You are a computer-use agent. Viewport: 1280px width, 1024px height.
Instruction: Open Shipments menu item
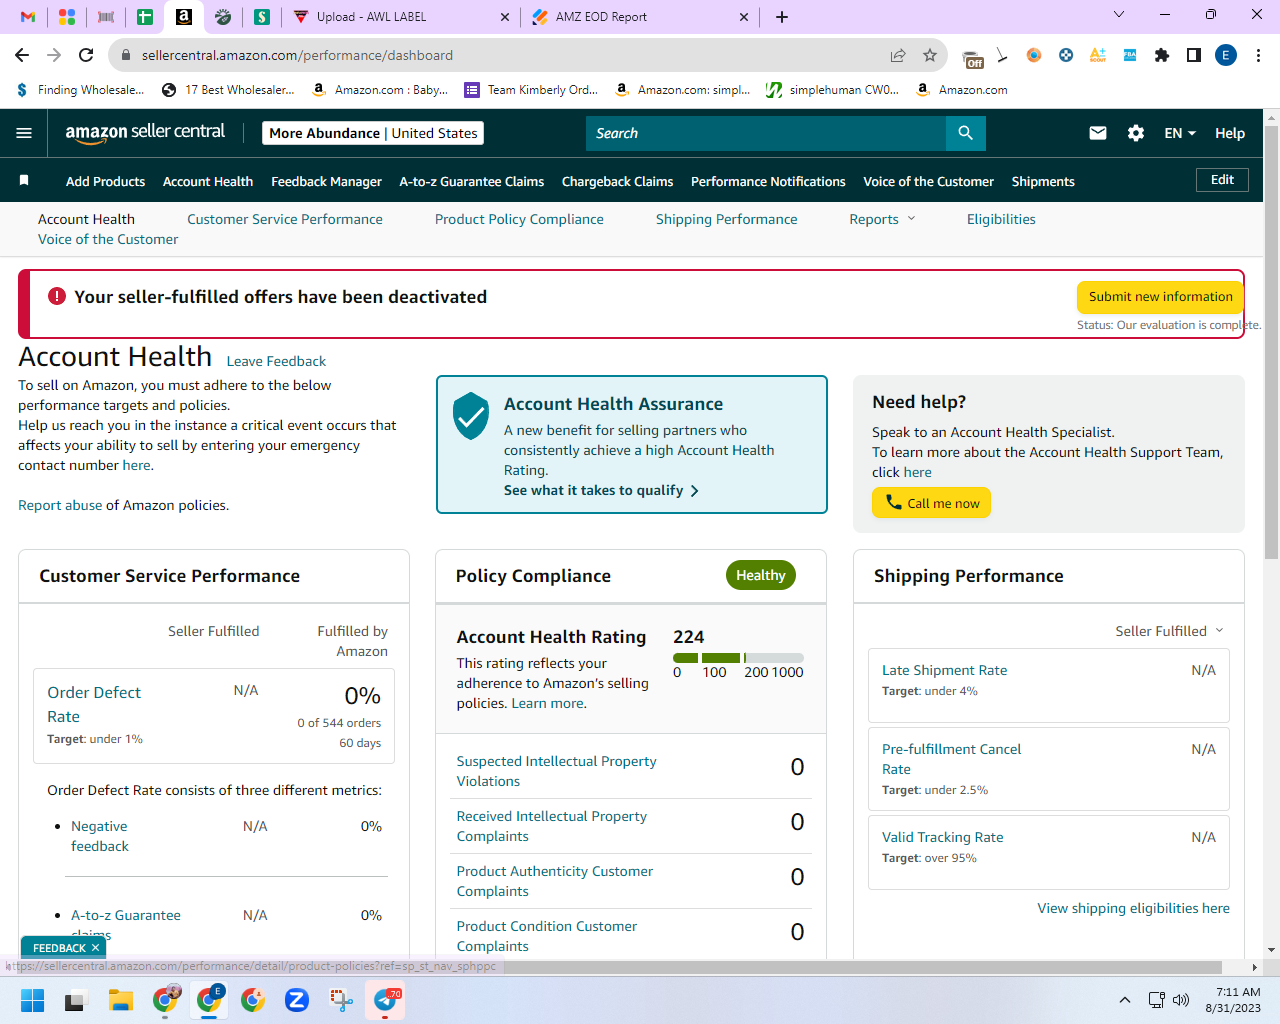pyautogui.click(x=1043, y=181)
